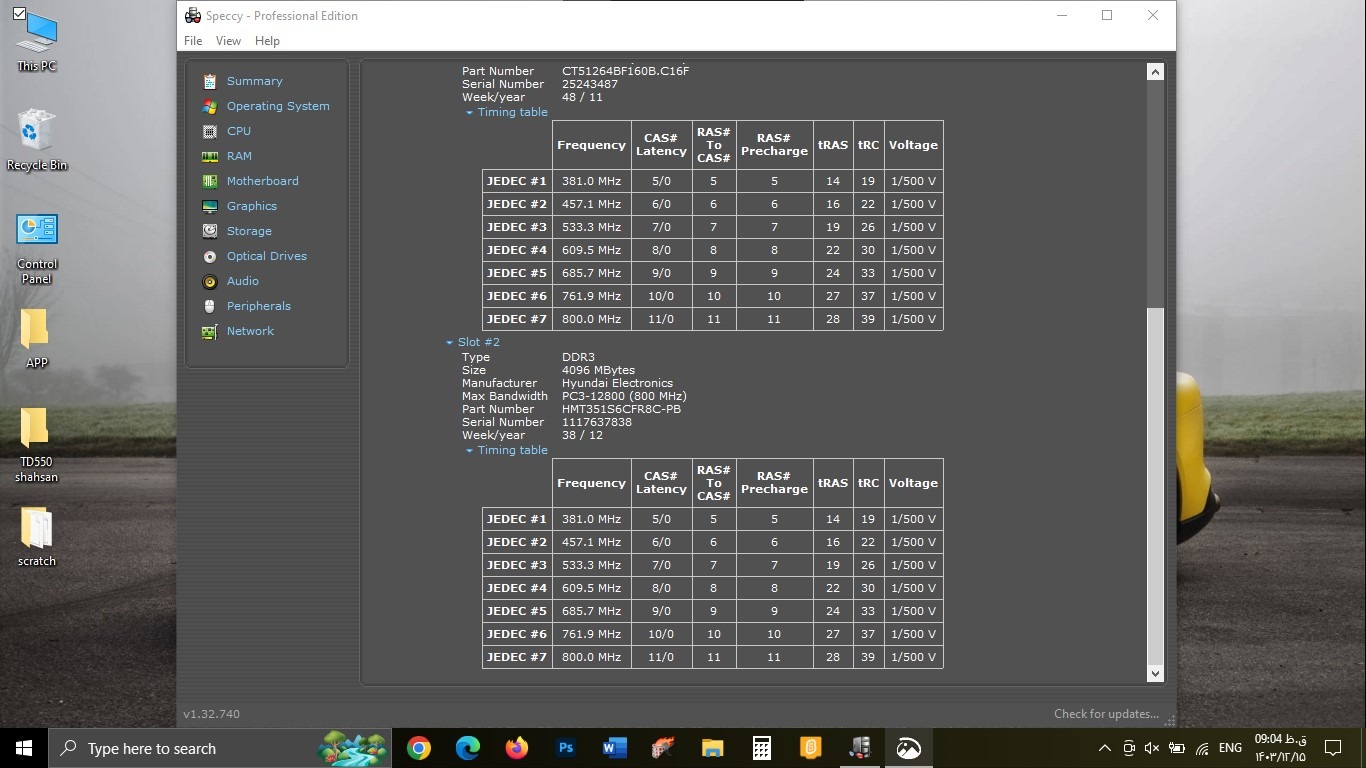Select the Operating System sidebar icon
The width and height of the screenshot is (1366, 768).
(209, 106)
